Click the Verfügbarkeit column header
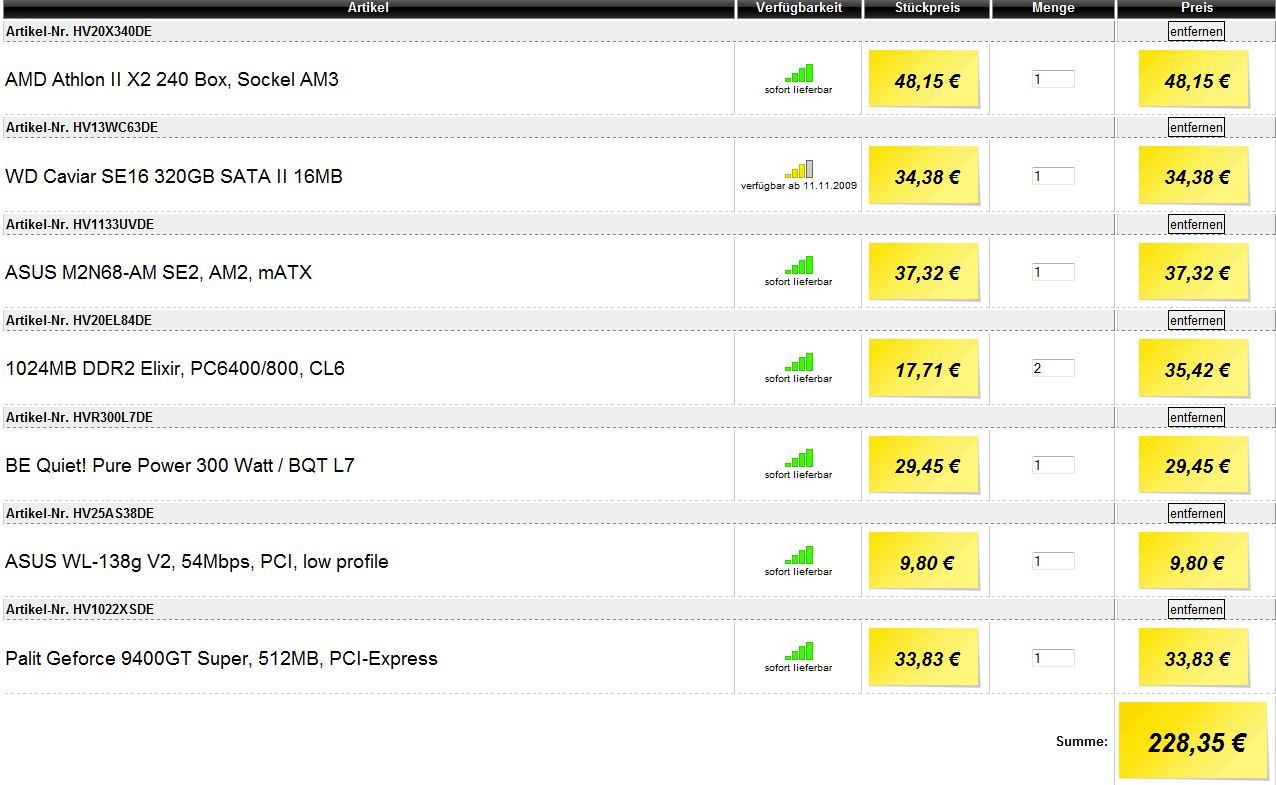The height and width of the screenshot is (785, 1276). coord(799,8)
